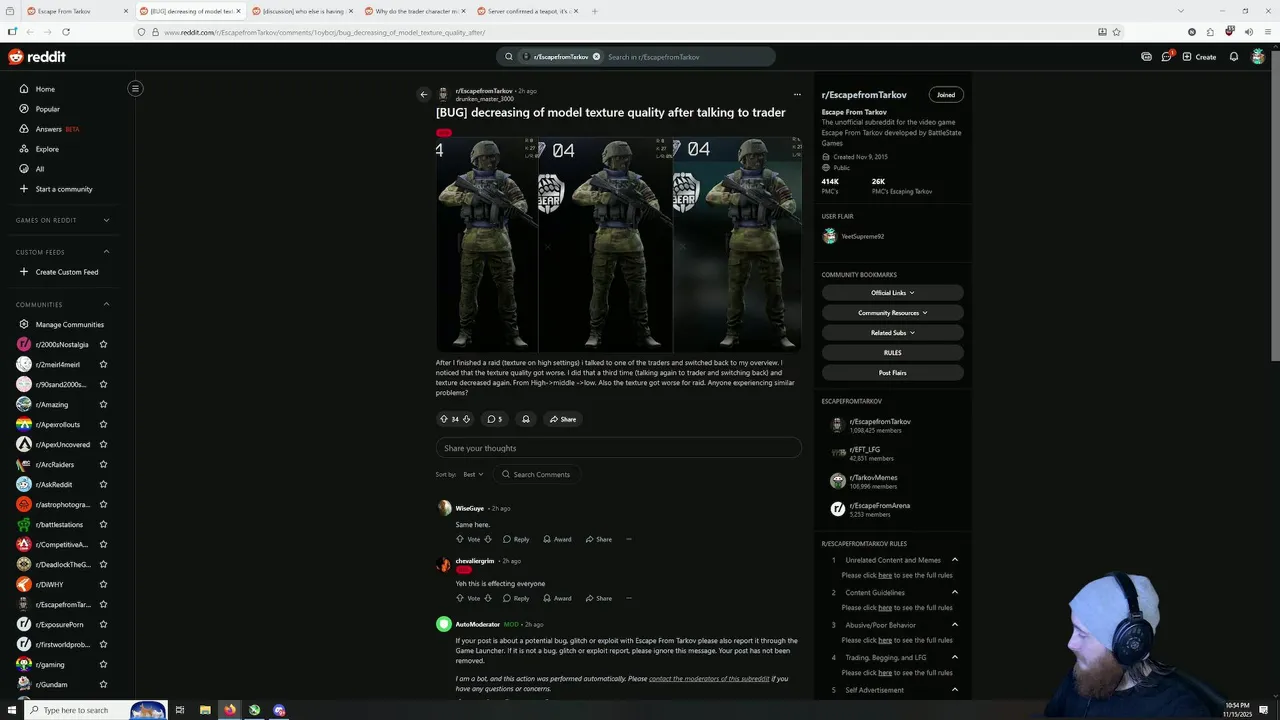Open the texture comparison post image
The height and width of the screenshot is (720, 1280).
coord(618,244)
